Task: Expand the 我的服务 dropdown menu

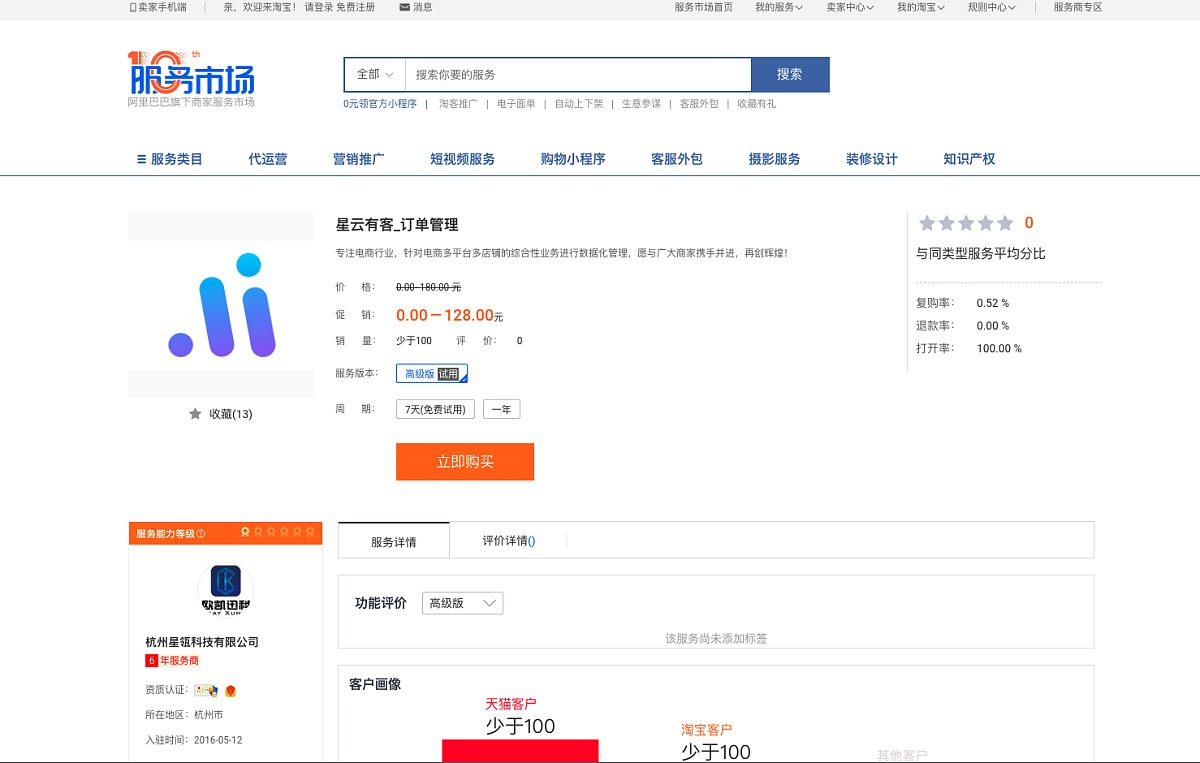Action: click(x=779, y=7)
